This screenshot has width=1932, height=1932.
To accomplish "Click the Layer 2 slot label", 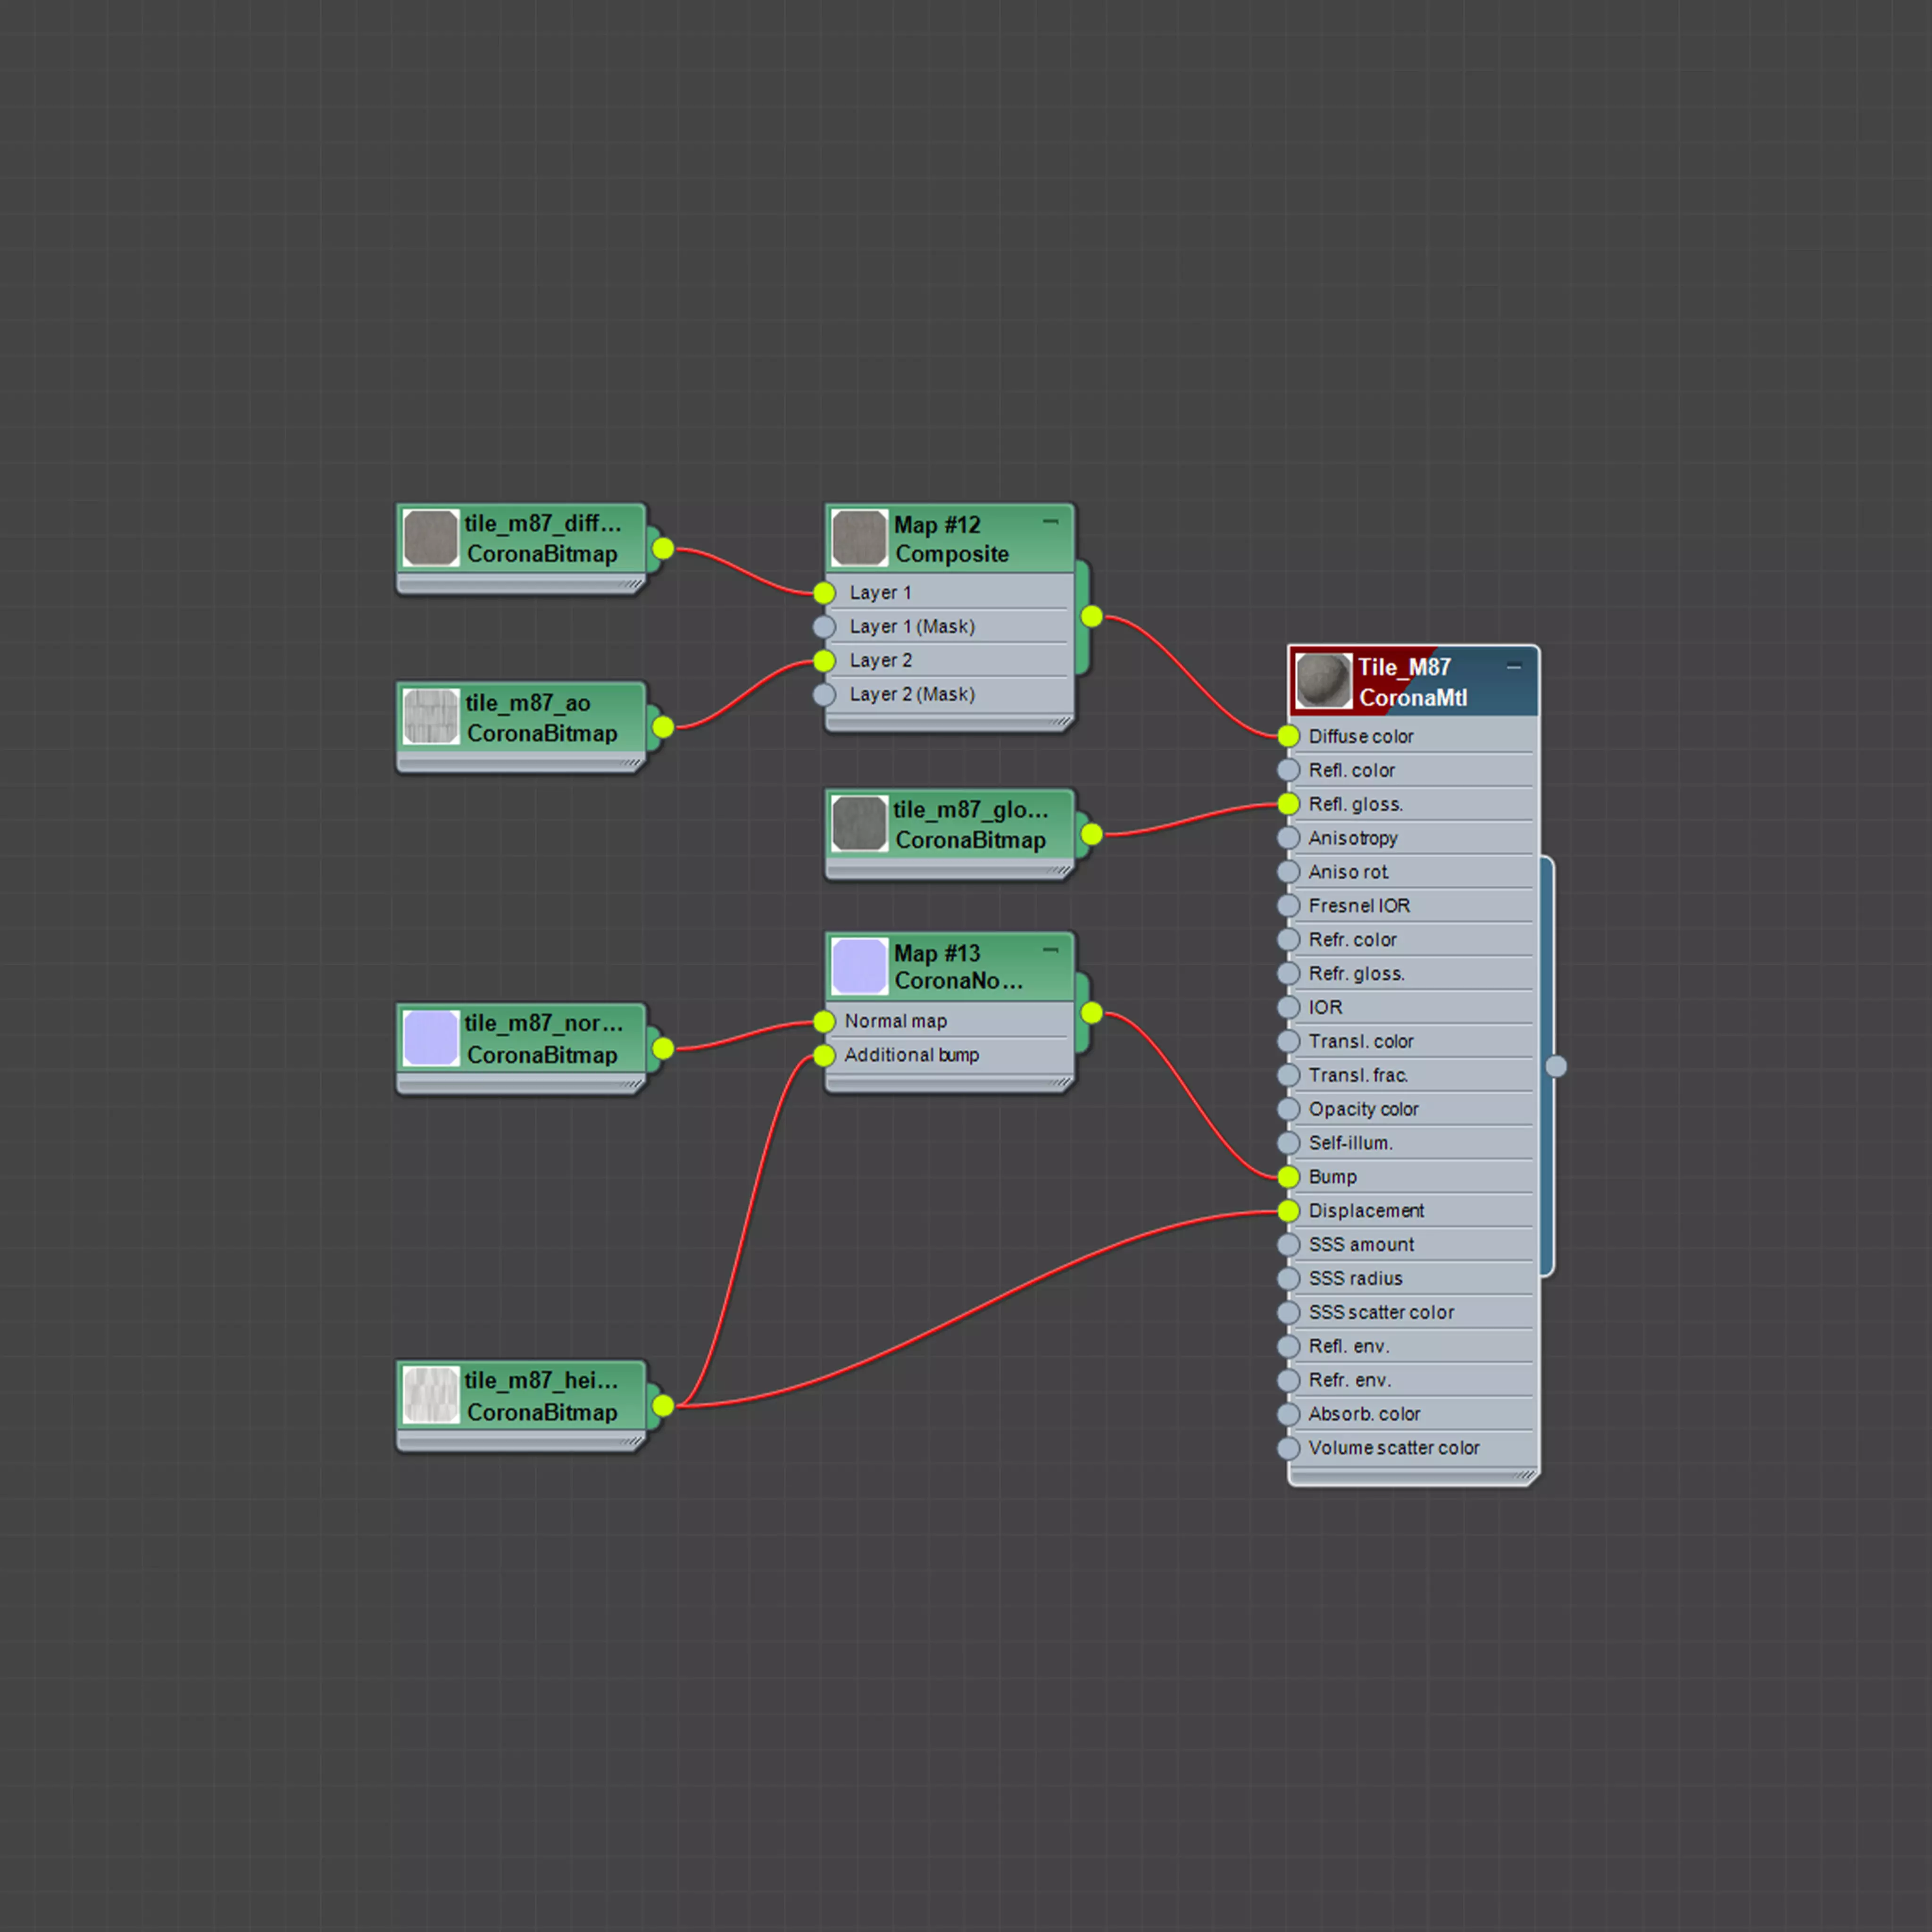I will click(880, 661).
